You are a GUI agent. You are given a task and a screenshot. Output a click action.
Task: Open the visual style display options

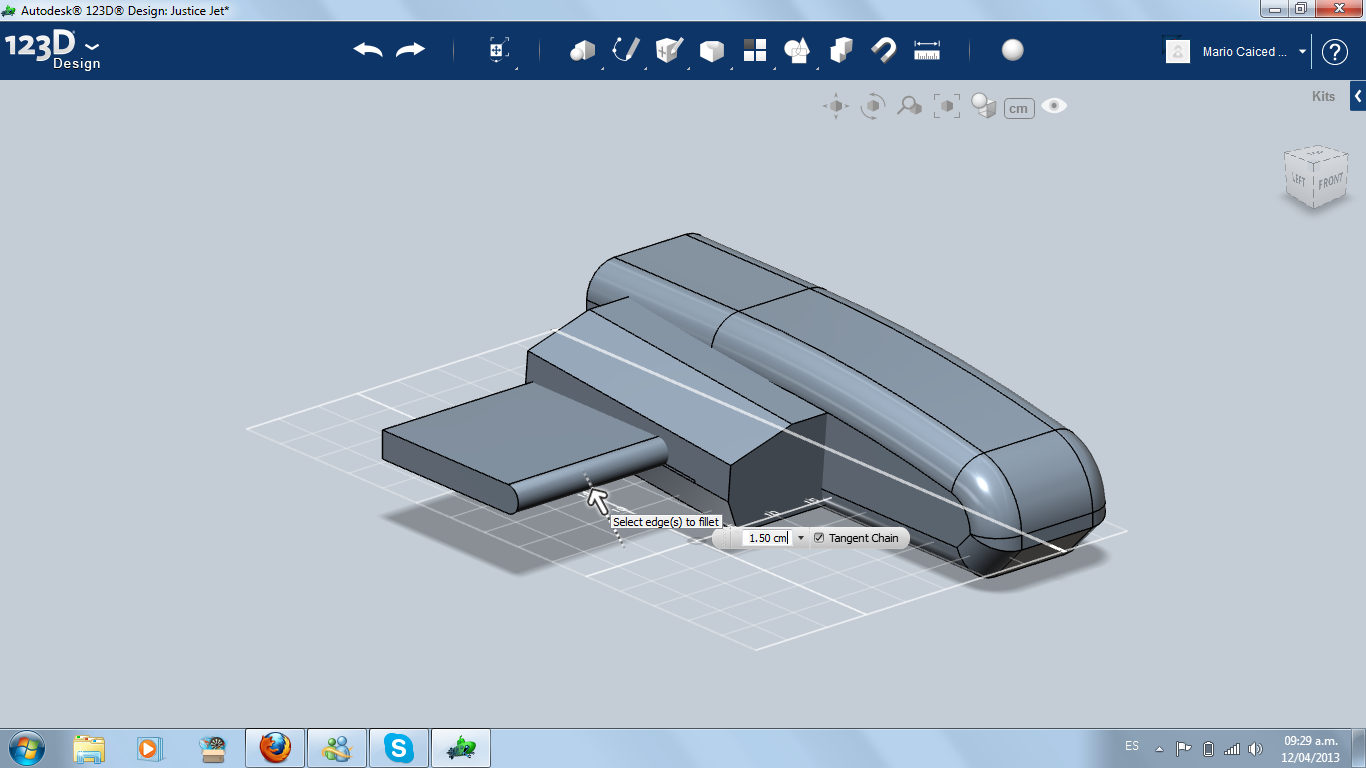point(984,106)
